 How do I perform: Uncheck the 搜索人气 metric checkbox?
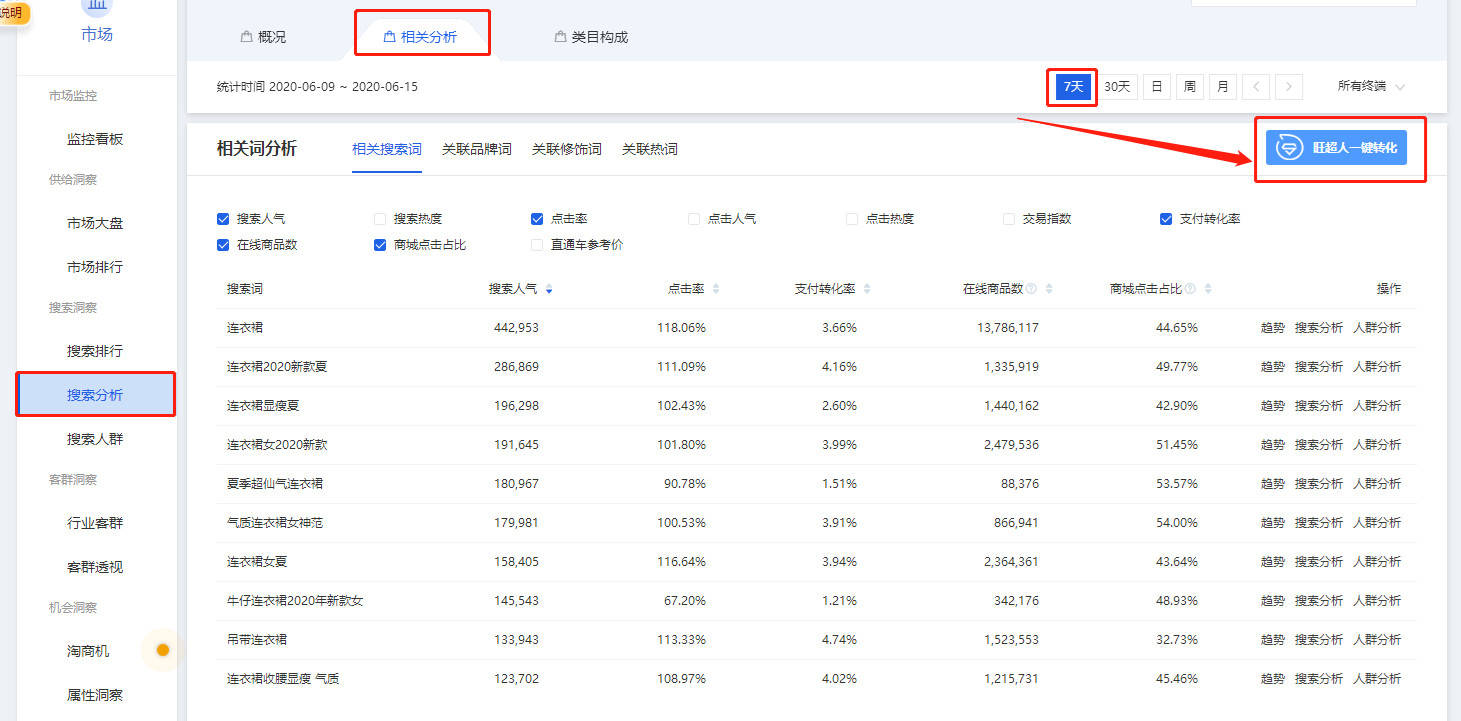click(223, 219)
